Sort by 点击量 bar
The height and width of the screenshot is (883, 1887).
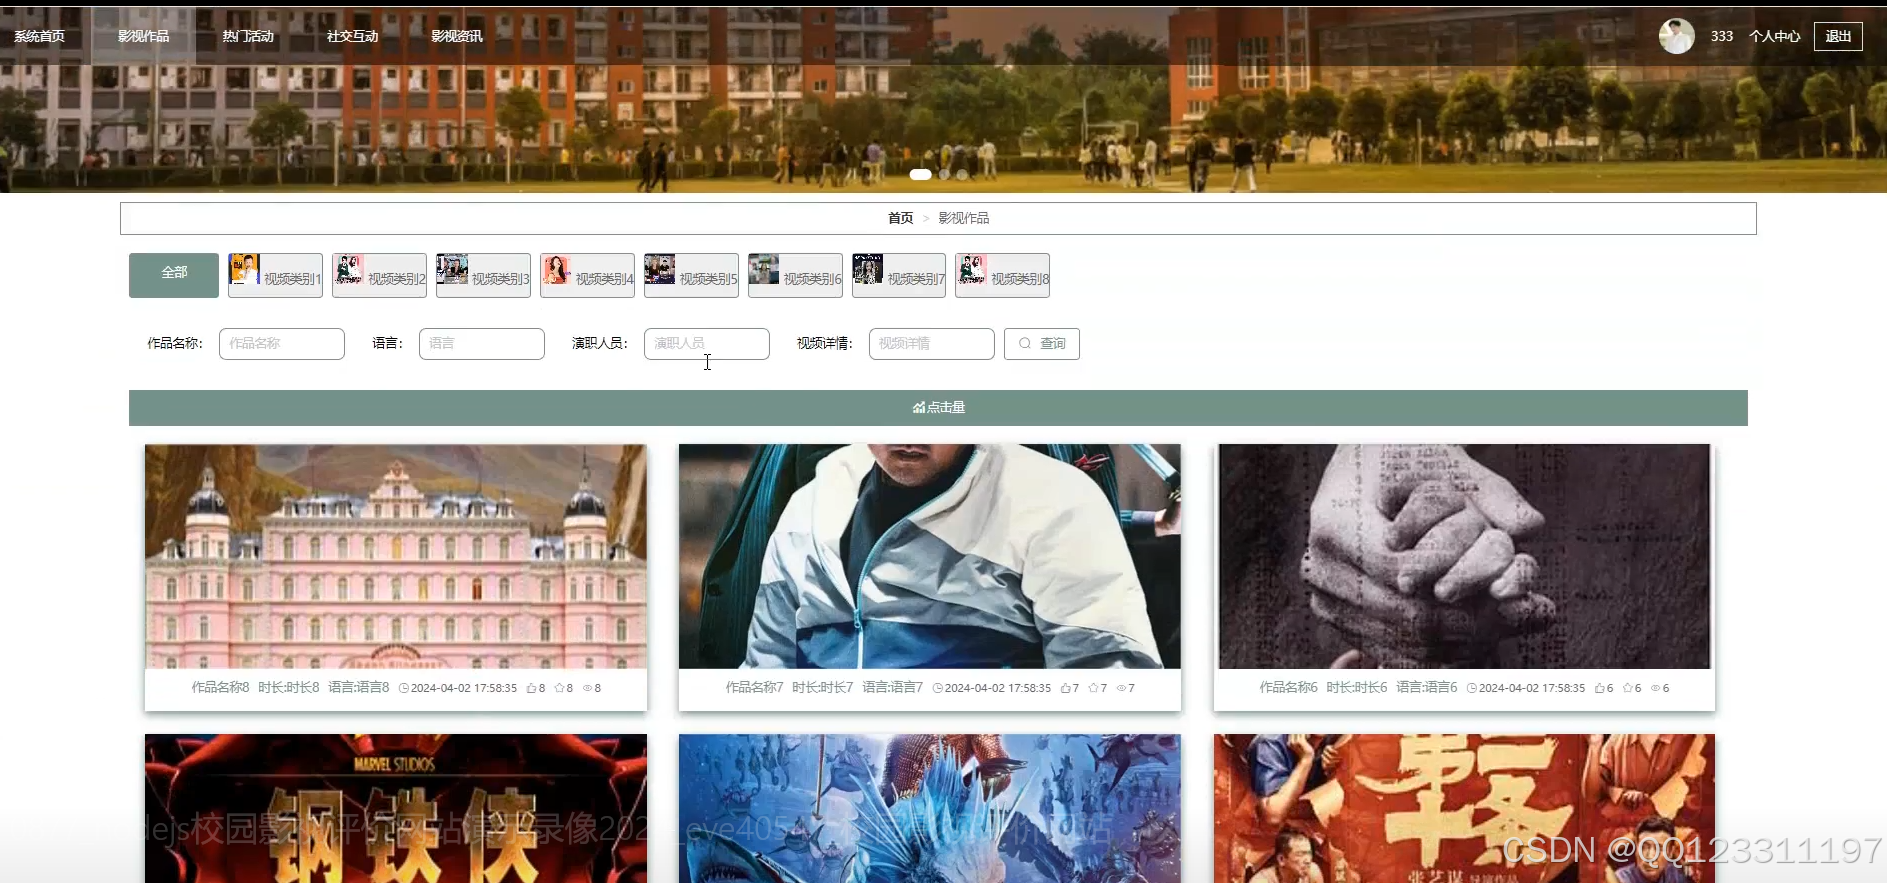click(938, 408)
